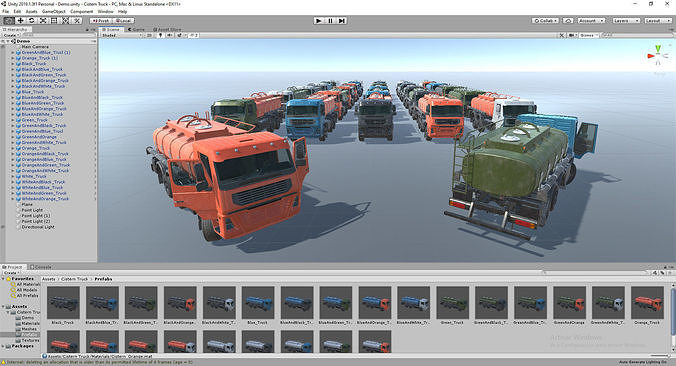The height and width of the screenshot is (366, 676).
Task: Expand the Packages folder
Action: [3, 346]
